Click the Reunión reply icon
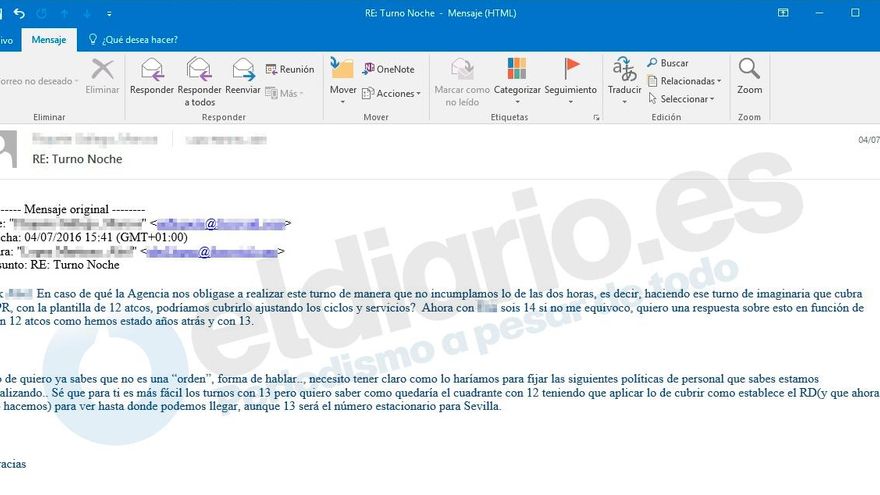The width and height of the screenshot is (880, 495). pos(290,69)
